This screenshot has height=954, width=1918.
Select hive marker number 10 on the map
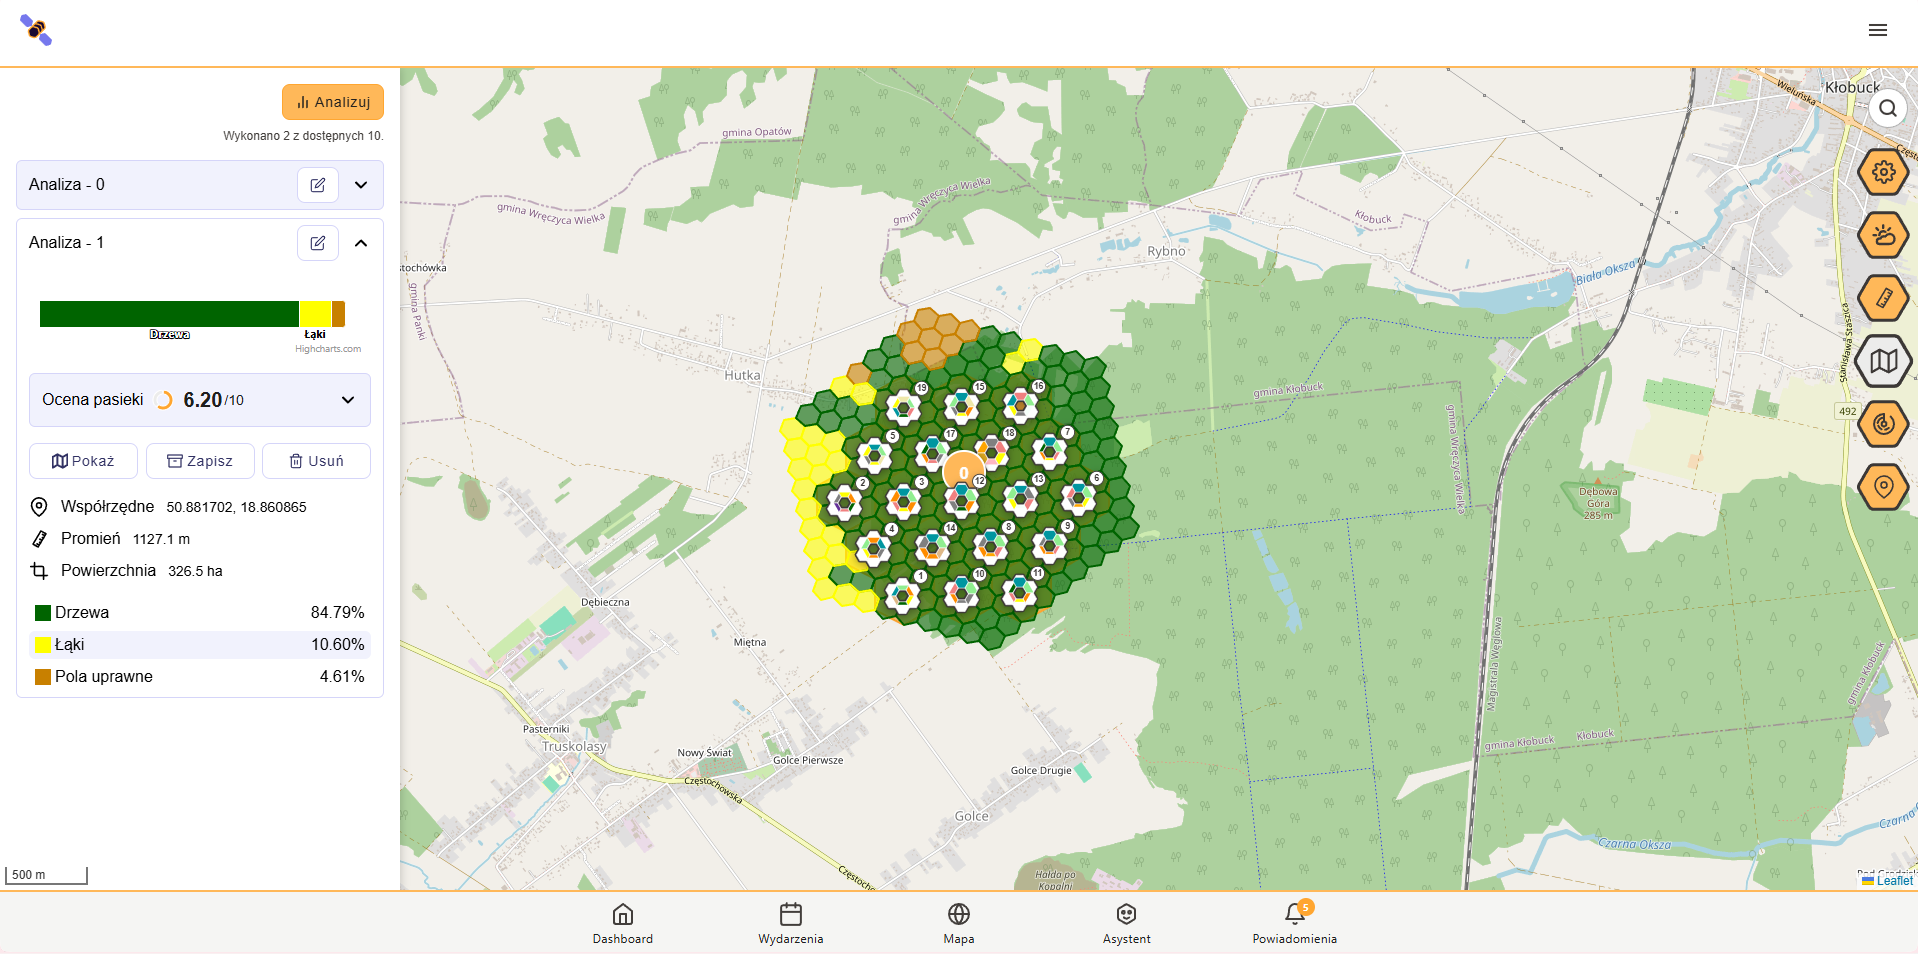point(962,593)
